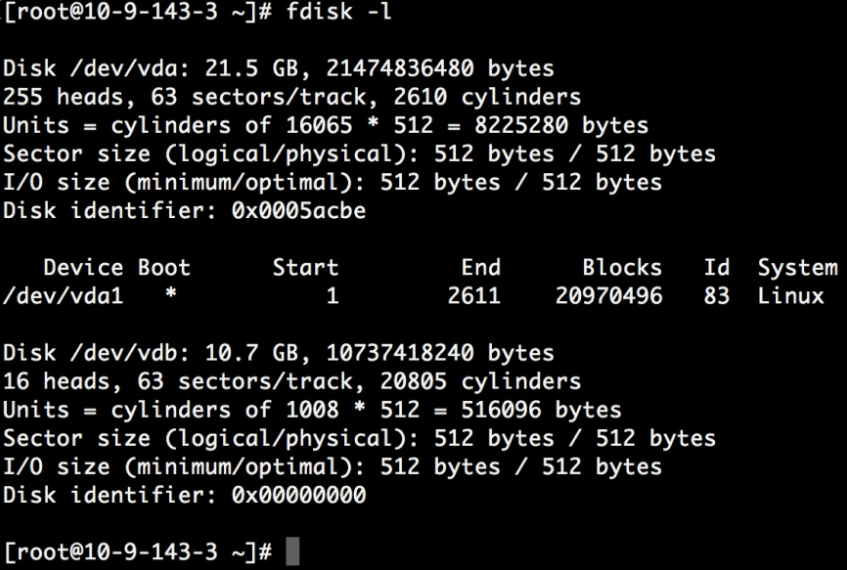Click the terminal cursor block at prompt

pyautogui.click(x=292, y=551)
